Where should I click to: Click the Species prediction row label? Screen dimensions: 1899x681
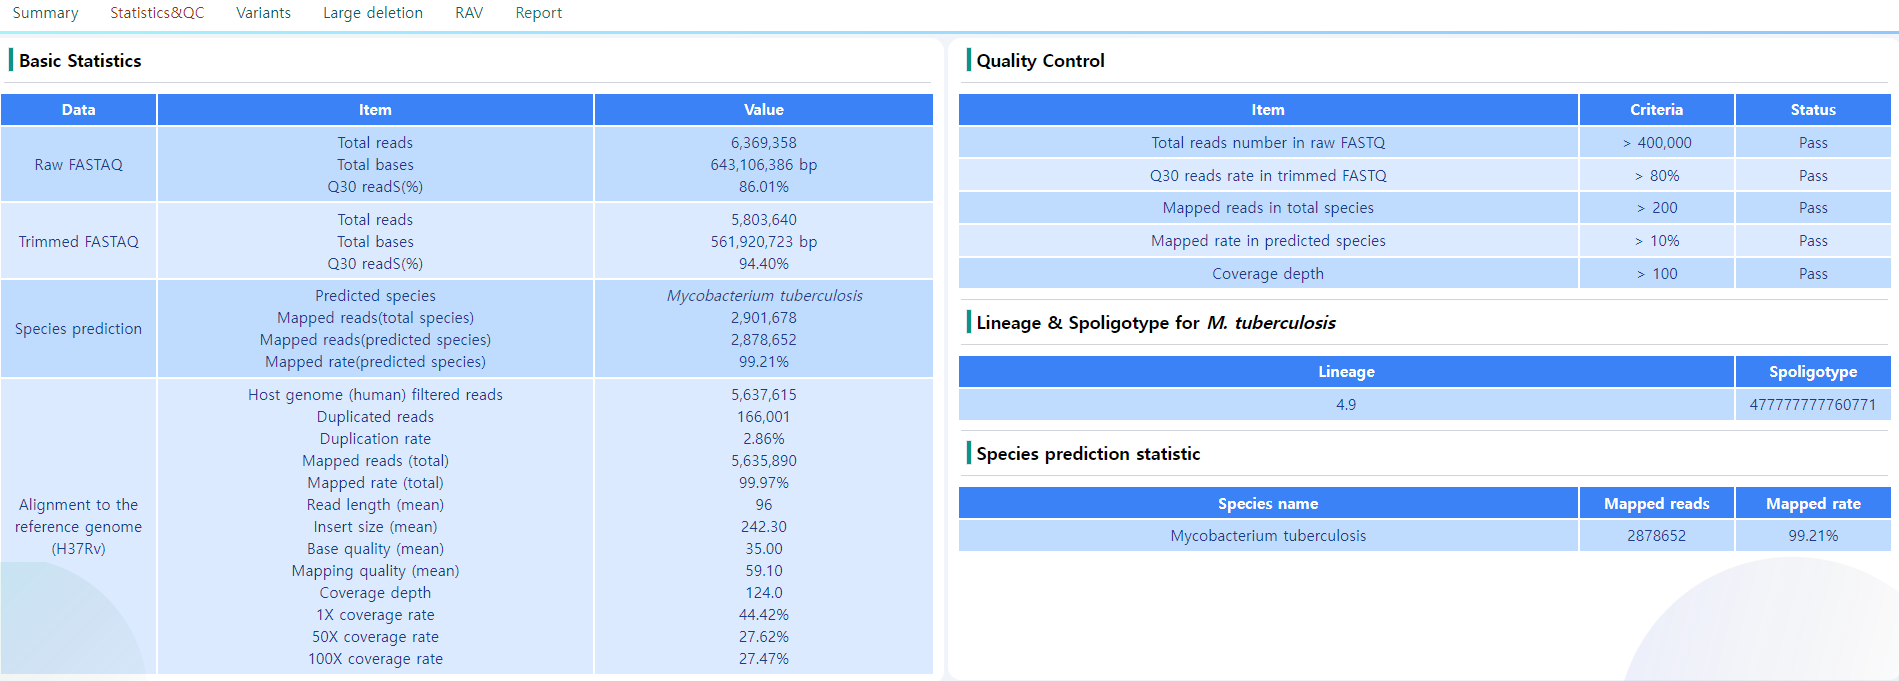78,329
